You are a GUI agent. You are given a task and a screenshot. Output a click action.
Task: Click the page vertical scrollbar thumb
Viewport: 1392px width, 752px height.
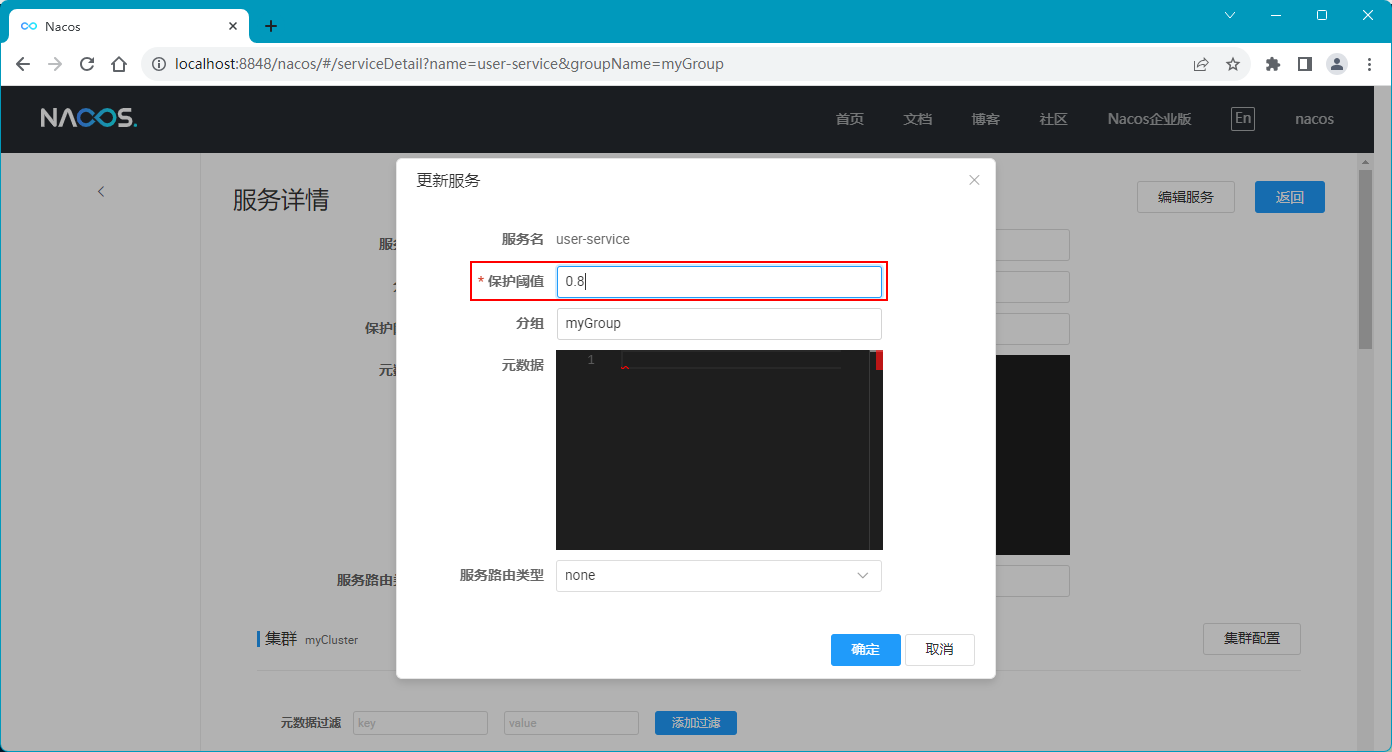coord(1365,260)
